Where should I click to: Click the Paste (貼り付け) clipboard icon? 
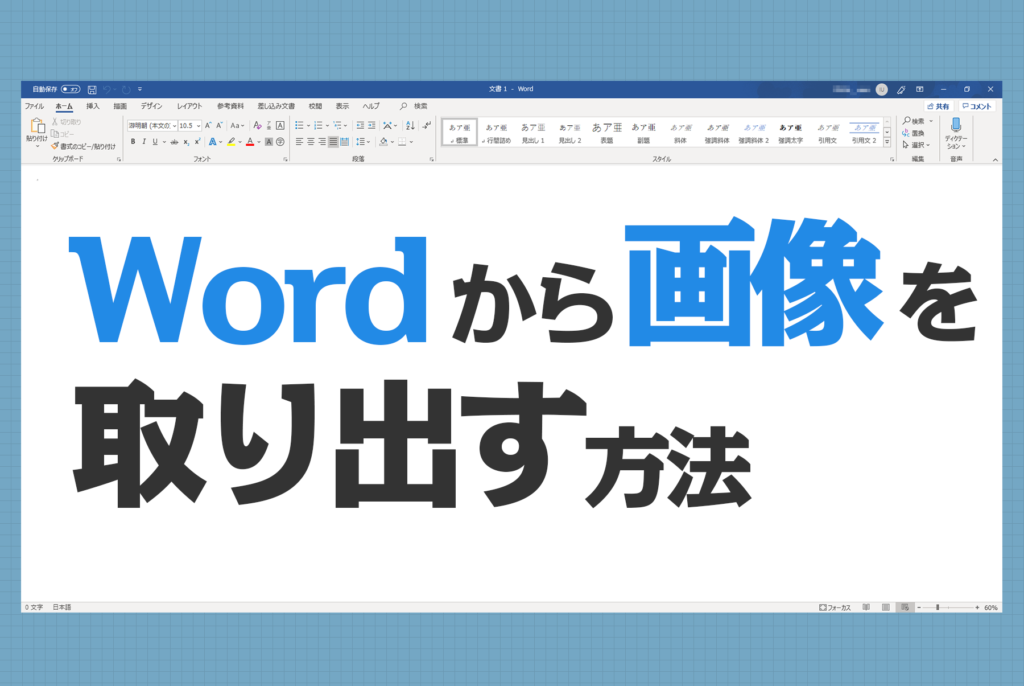pyautogui.click(x=36, y=127)
